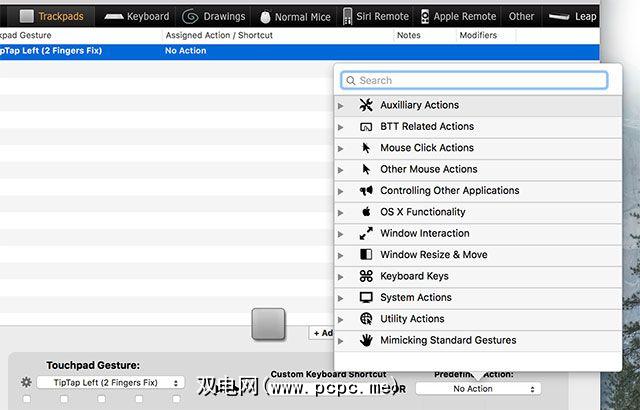Click the Mouse Click Actions cursor icon

pos(366,148)
